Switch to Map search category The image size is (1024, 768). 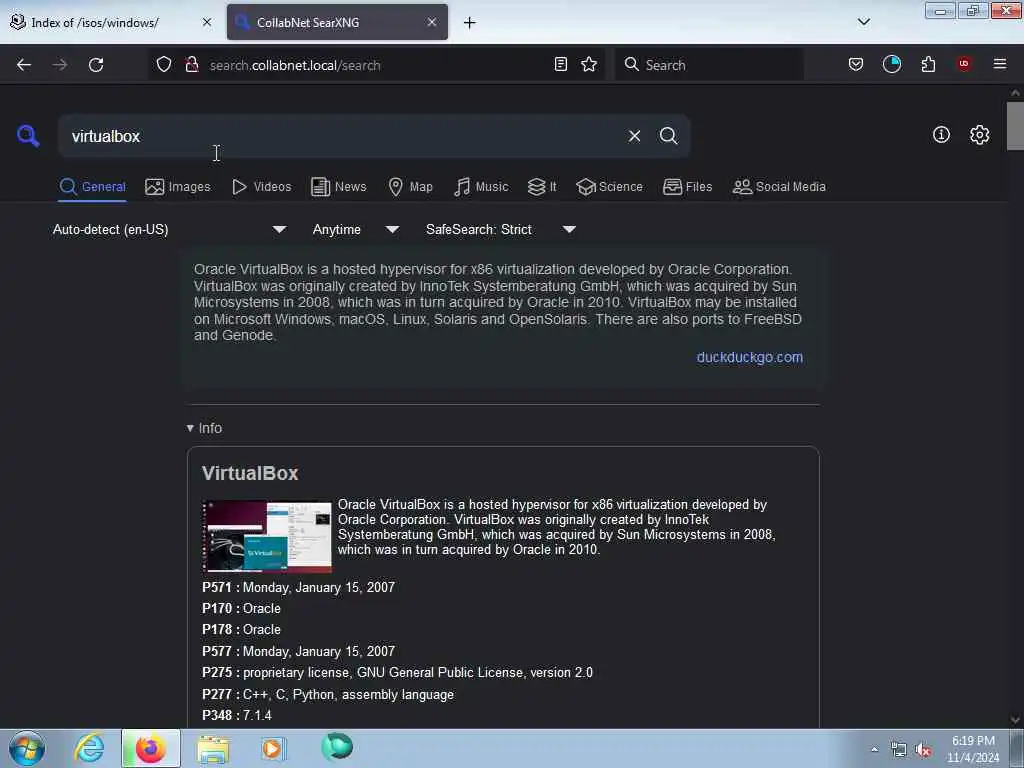pos(411,187)
